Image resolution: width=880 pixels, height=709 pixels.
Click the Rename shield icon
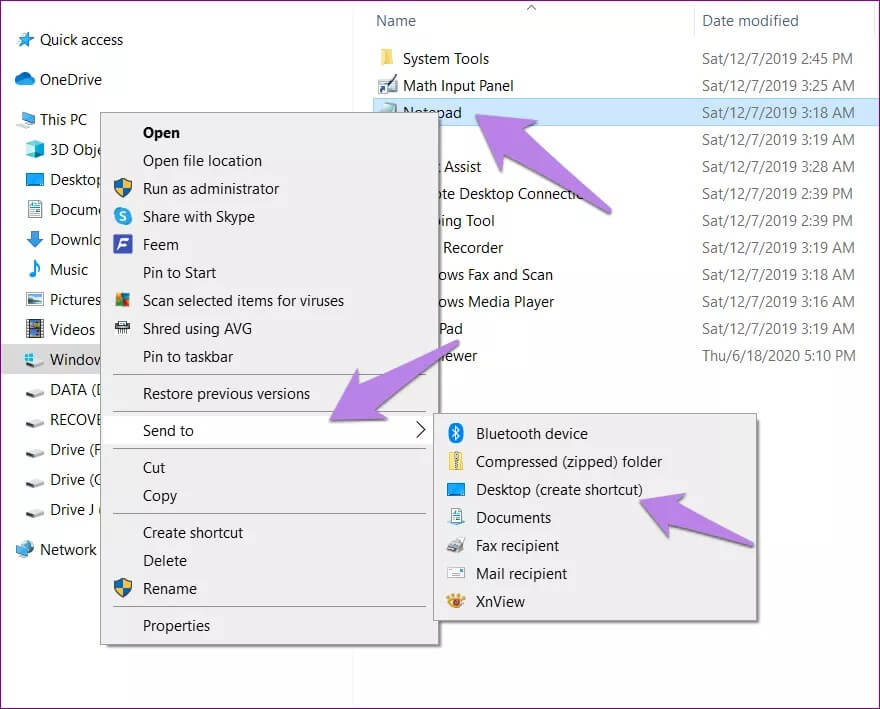point(123,588)
